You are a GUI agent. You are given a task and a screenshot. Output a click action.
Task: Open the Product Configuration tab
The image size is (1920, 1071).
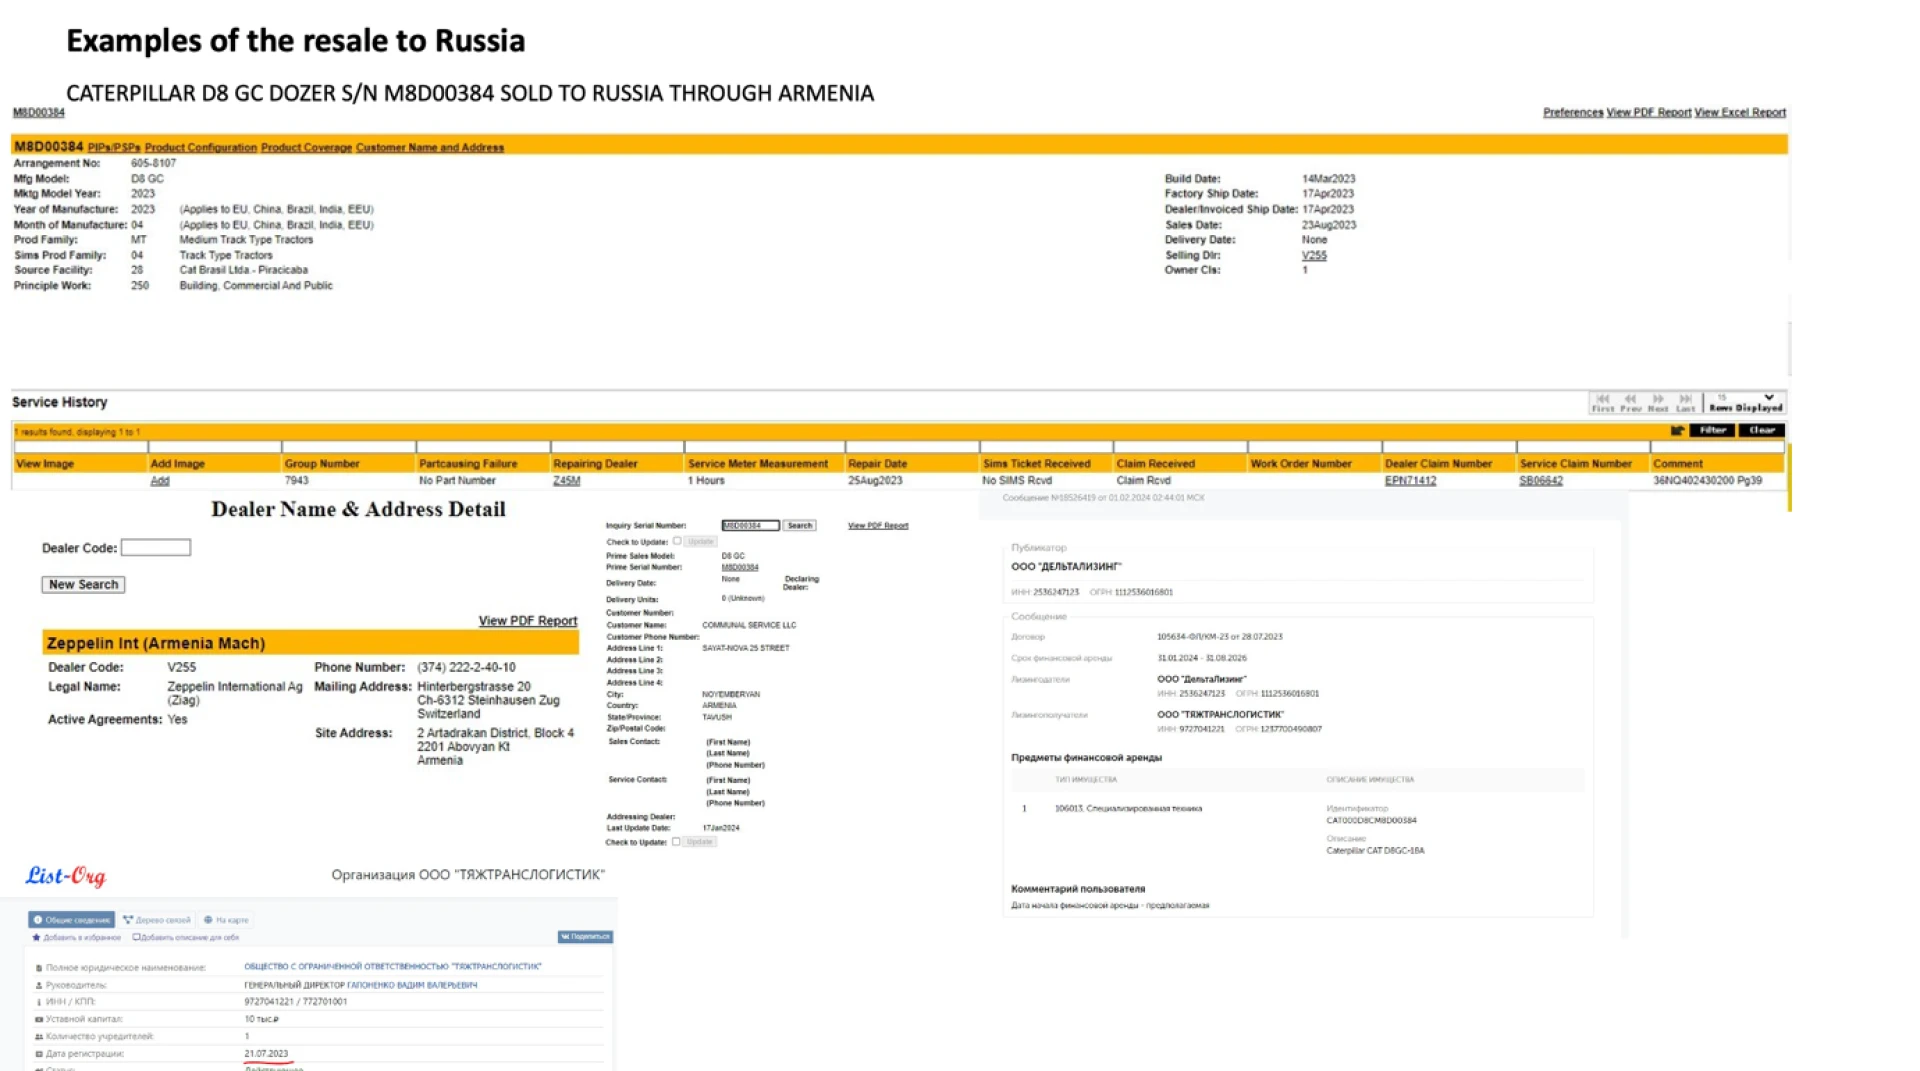pyautogui.click(x=200, y=148)
